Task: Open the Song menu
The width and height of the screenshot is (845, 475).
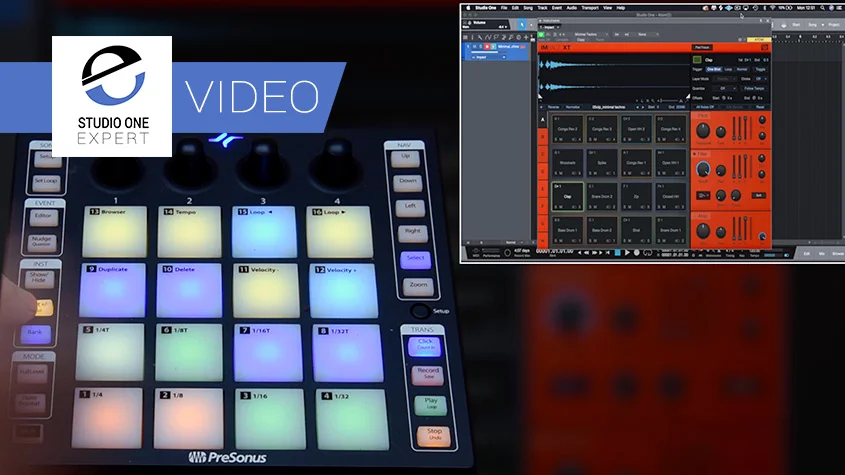Action: [x=528, y=8]
